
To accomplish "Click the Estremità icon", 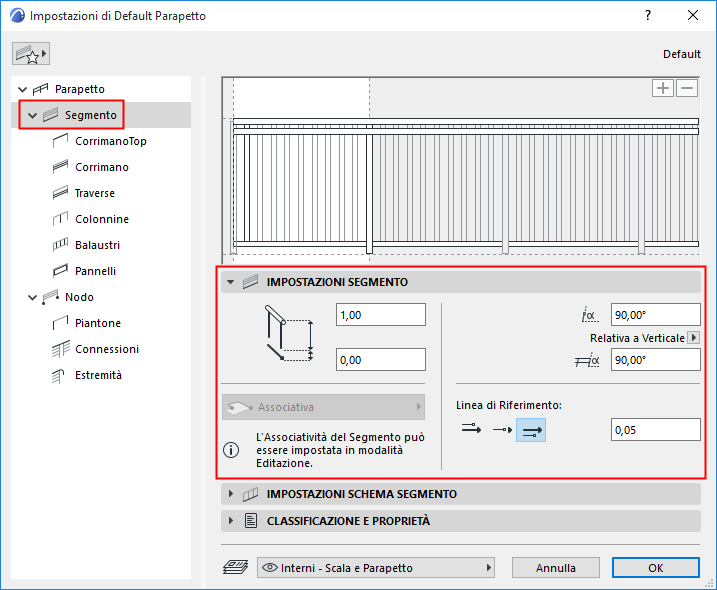I will [59, 376].
